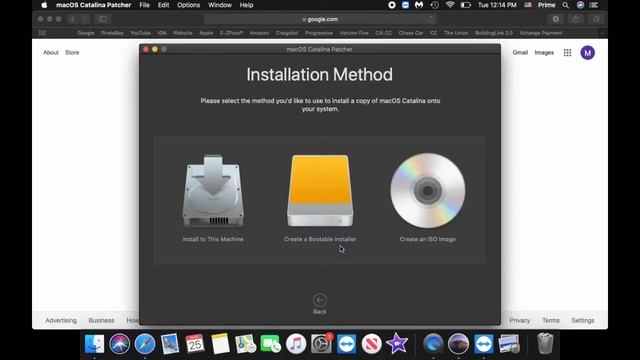640x360 pixels.
Task: Select Install to This Machine icon
Action: click(x=213, y=191)
